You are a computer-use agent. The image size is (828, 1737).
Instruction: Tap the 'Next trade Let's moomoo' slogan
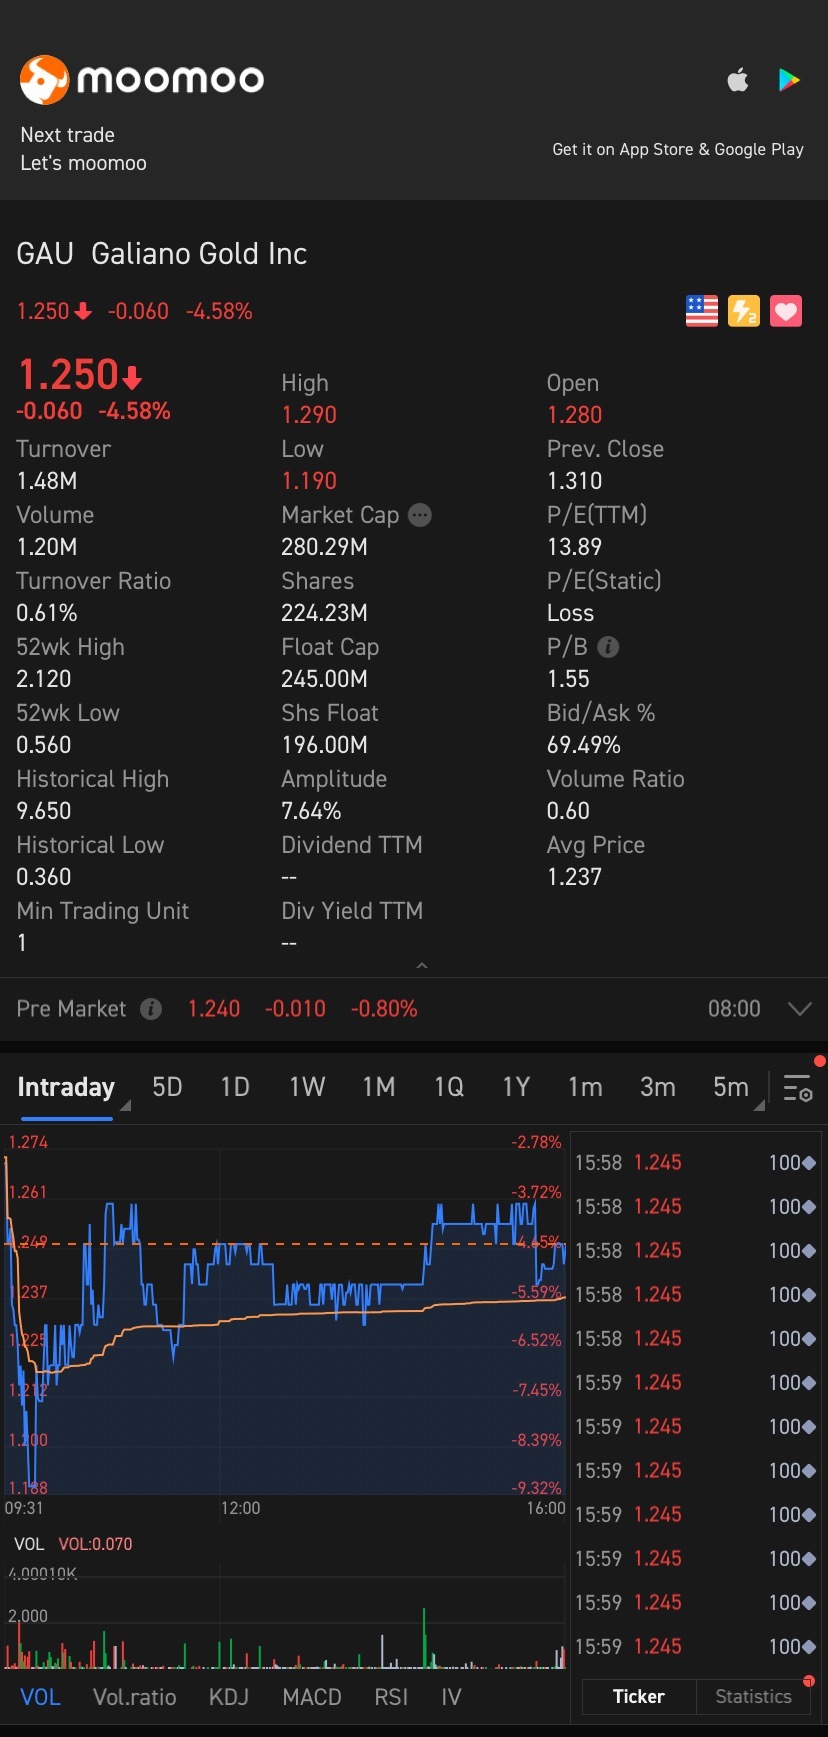pos(84,149)
